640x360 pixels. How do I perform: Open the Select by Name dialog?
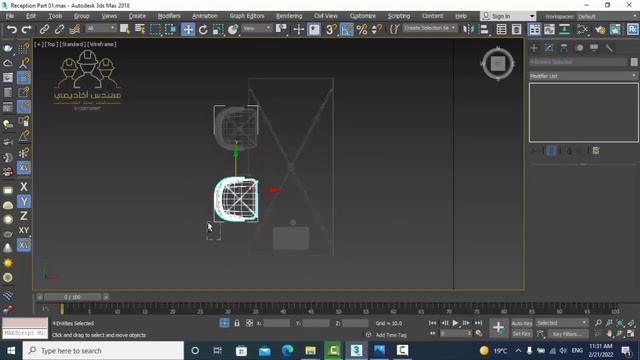tap(140, 29)
